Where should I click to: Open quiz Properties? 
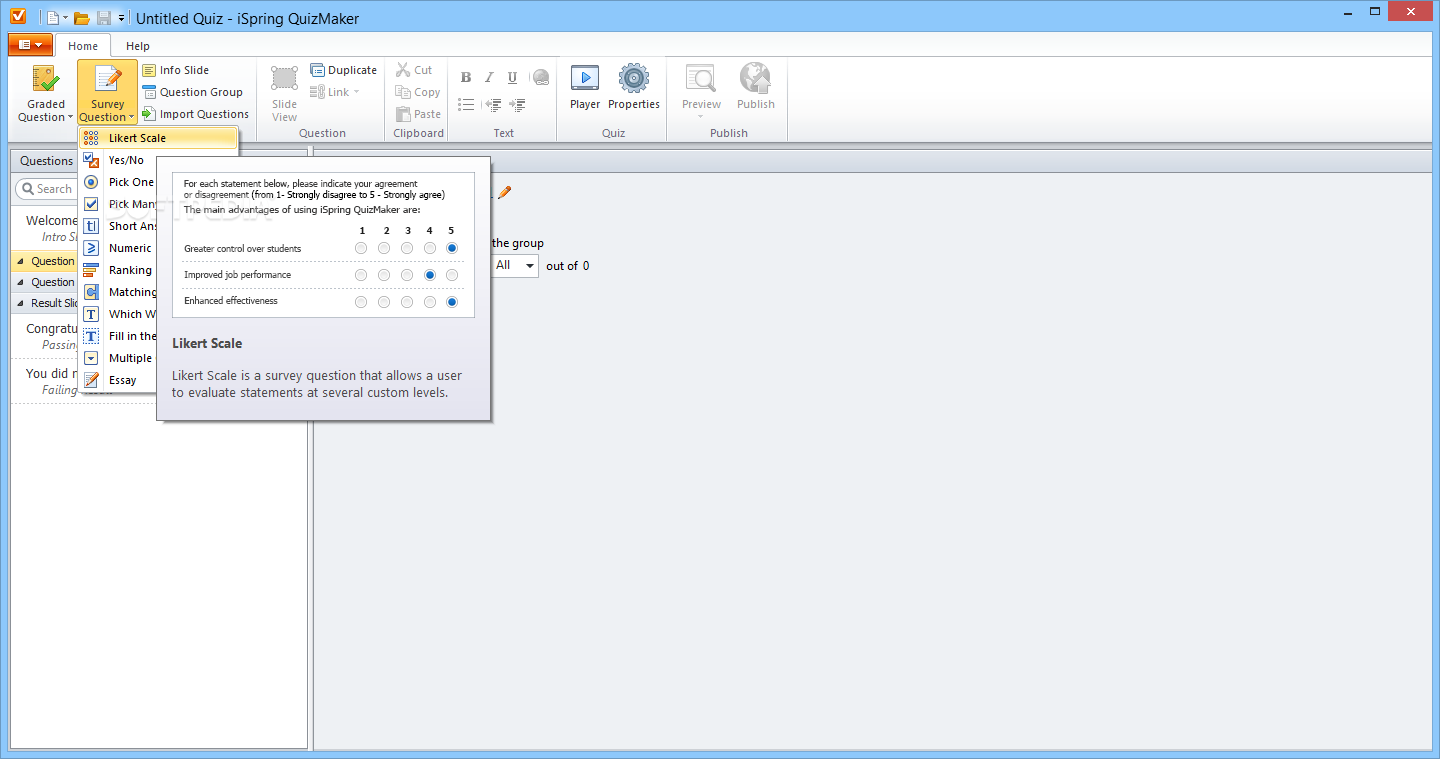(634, 87)
